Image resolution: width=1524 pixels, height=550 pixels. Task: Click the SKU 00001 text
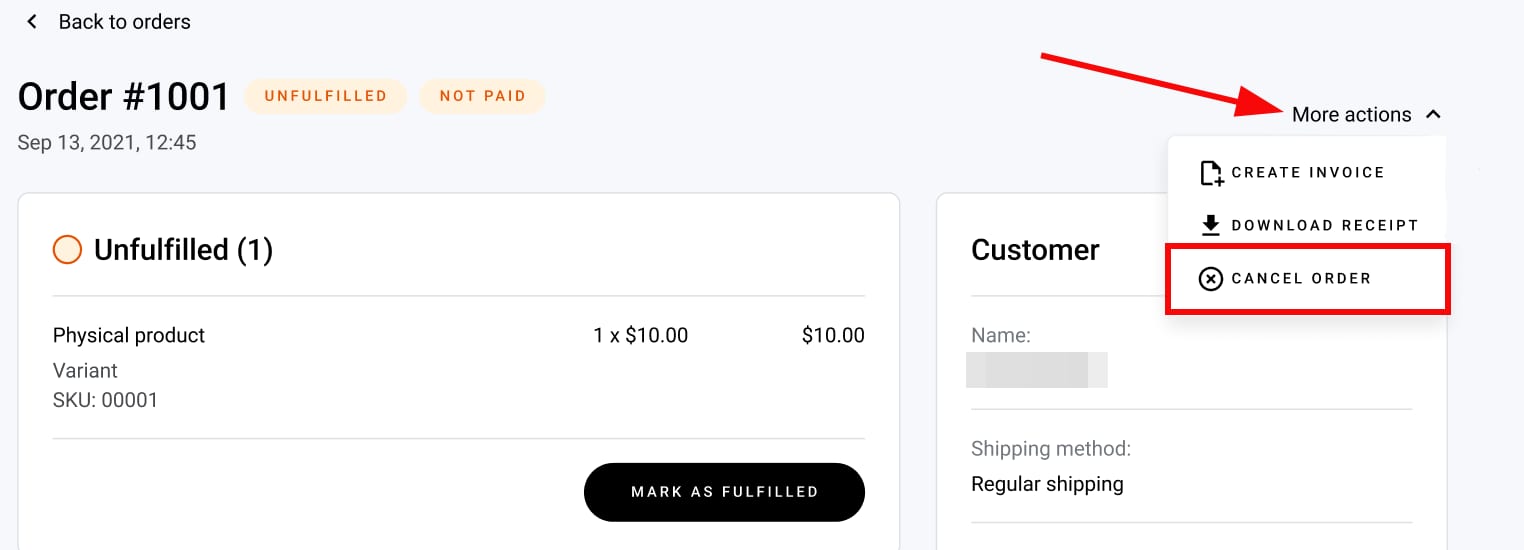[105, 401]
